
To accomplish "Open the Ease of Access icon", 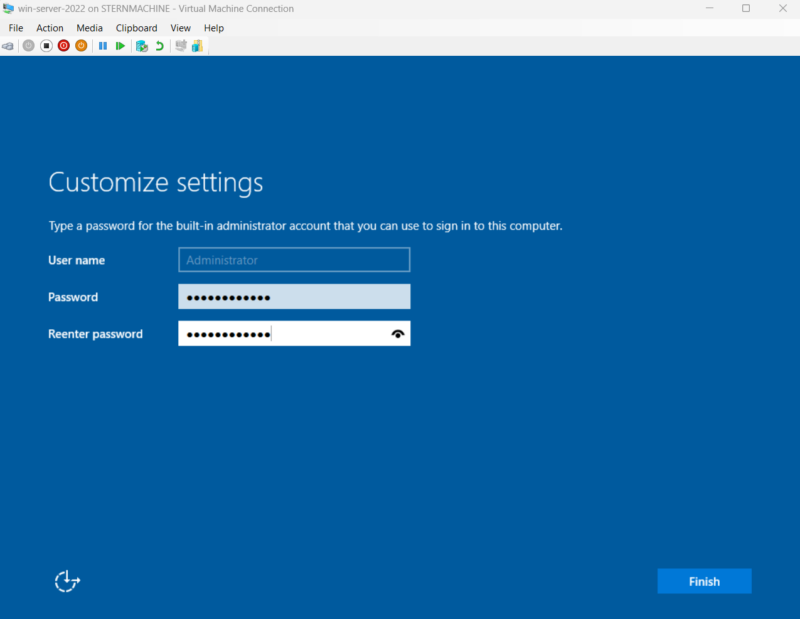I will (67, 581).
